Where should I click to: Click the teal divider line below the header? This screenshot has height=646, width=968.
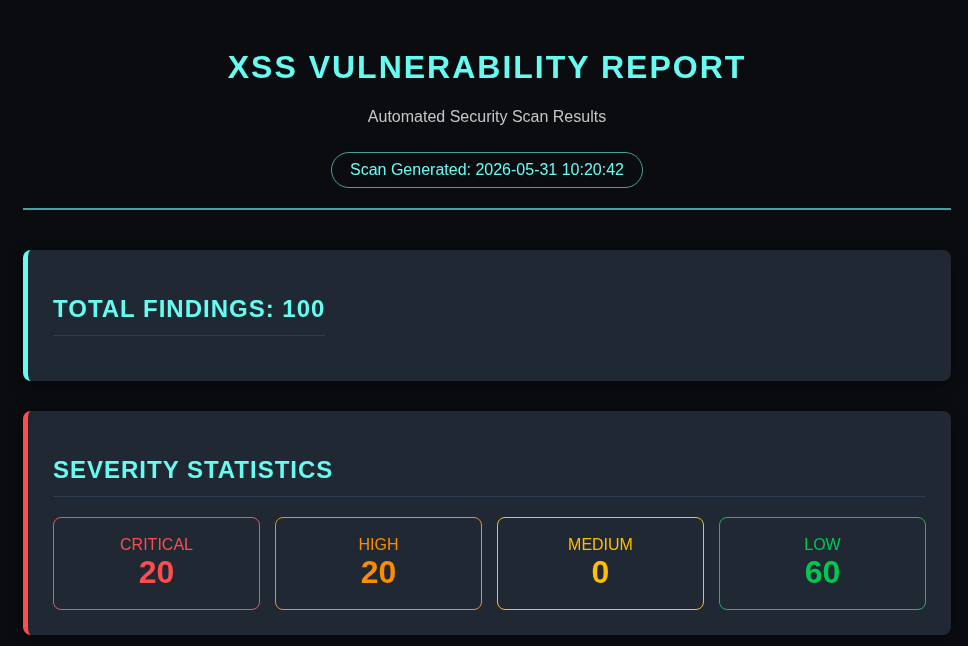click(x=486, y=209)
